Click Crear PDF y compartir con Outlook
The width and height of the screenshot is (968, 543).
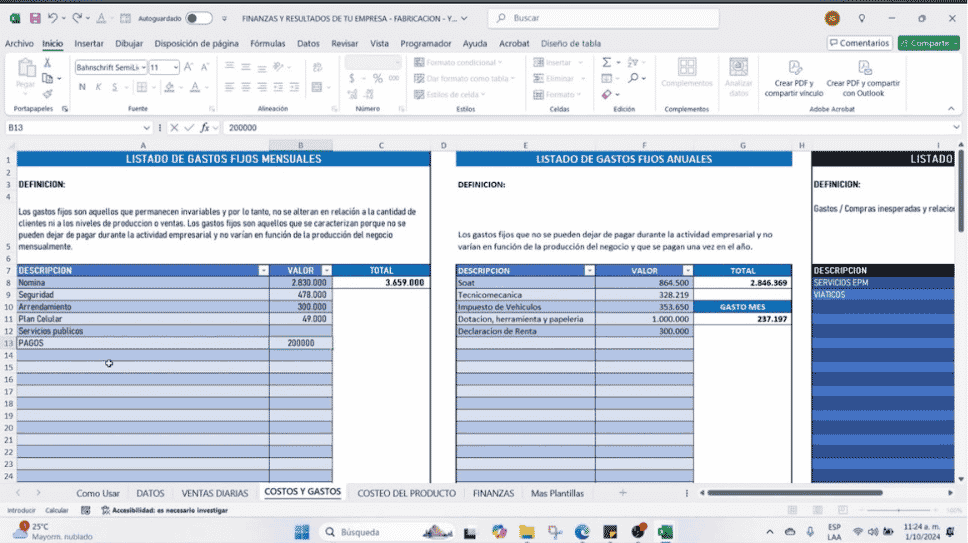click(x=863, y=78)
